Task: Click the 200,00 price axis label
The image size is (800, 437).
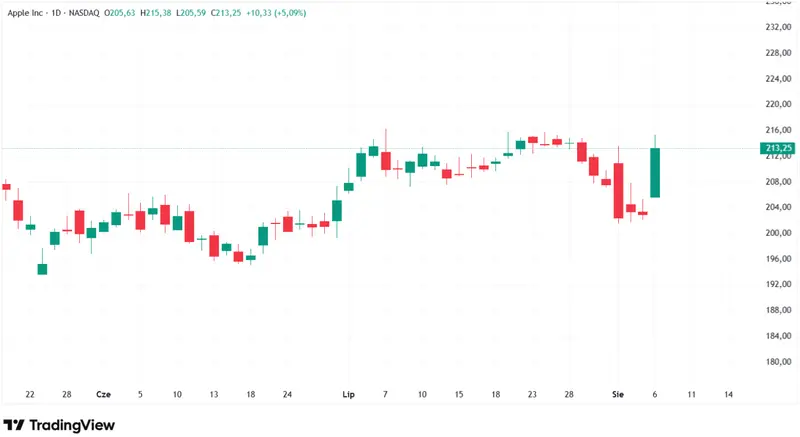Action: click(779, 233)
